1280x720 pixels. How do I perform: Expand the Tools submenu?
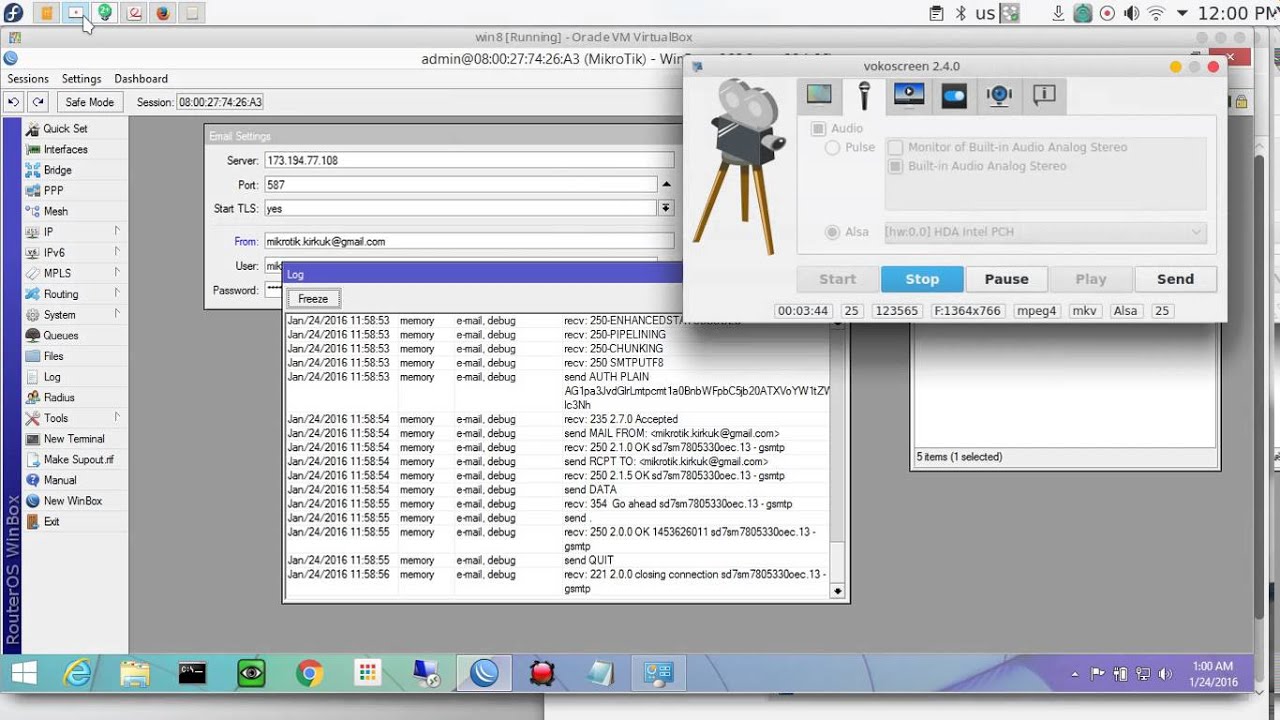click(x=116, y=417)
